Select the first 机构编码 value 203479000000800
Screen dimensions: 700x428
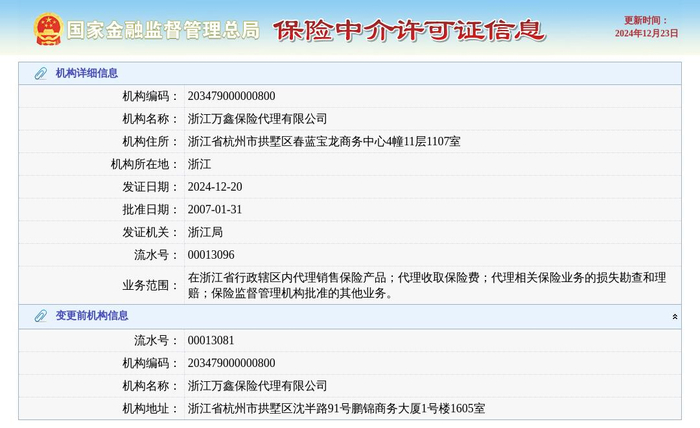coord(231,96)
